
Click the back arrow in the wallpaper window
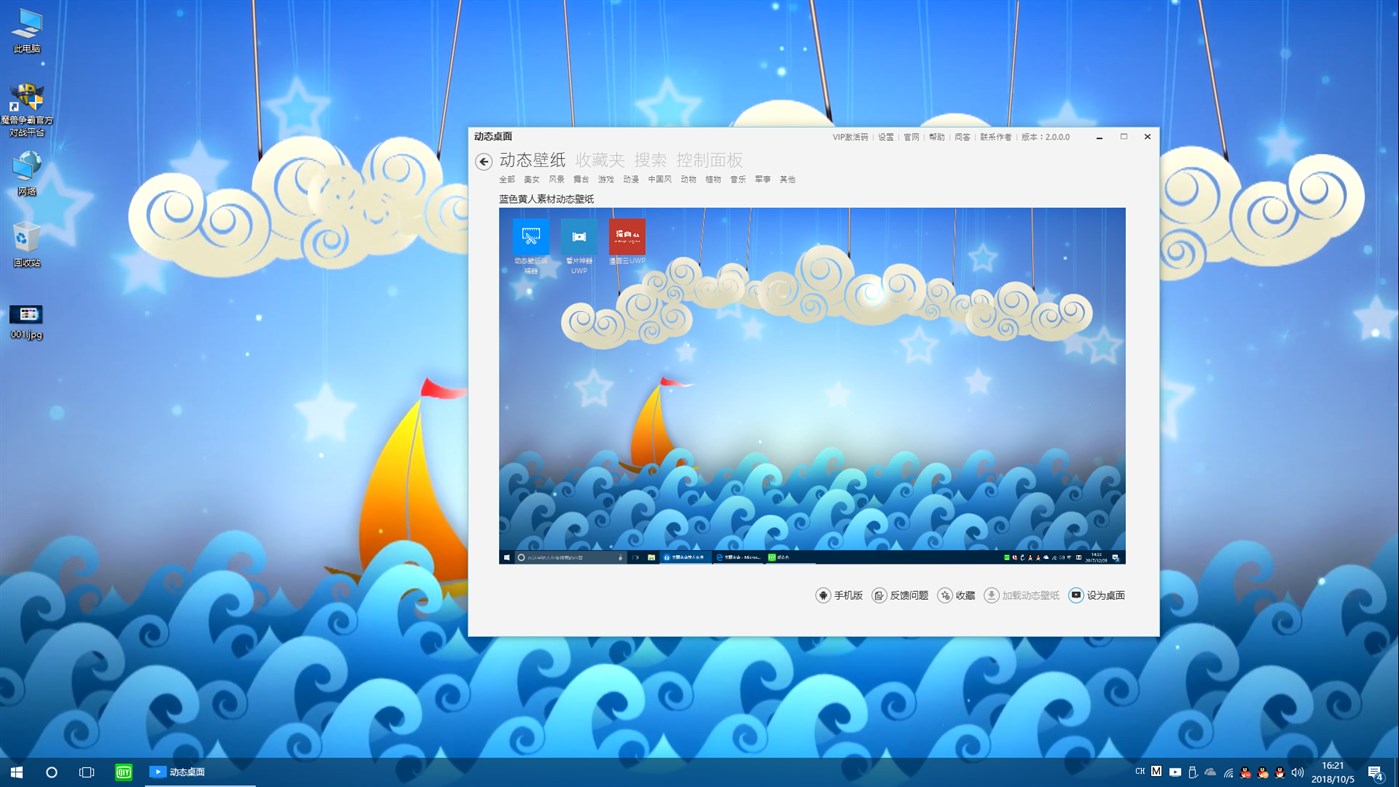pyautogui.click(x=483, y=160)
